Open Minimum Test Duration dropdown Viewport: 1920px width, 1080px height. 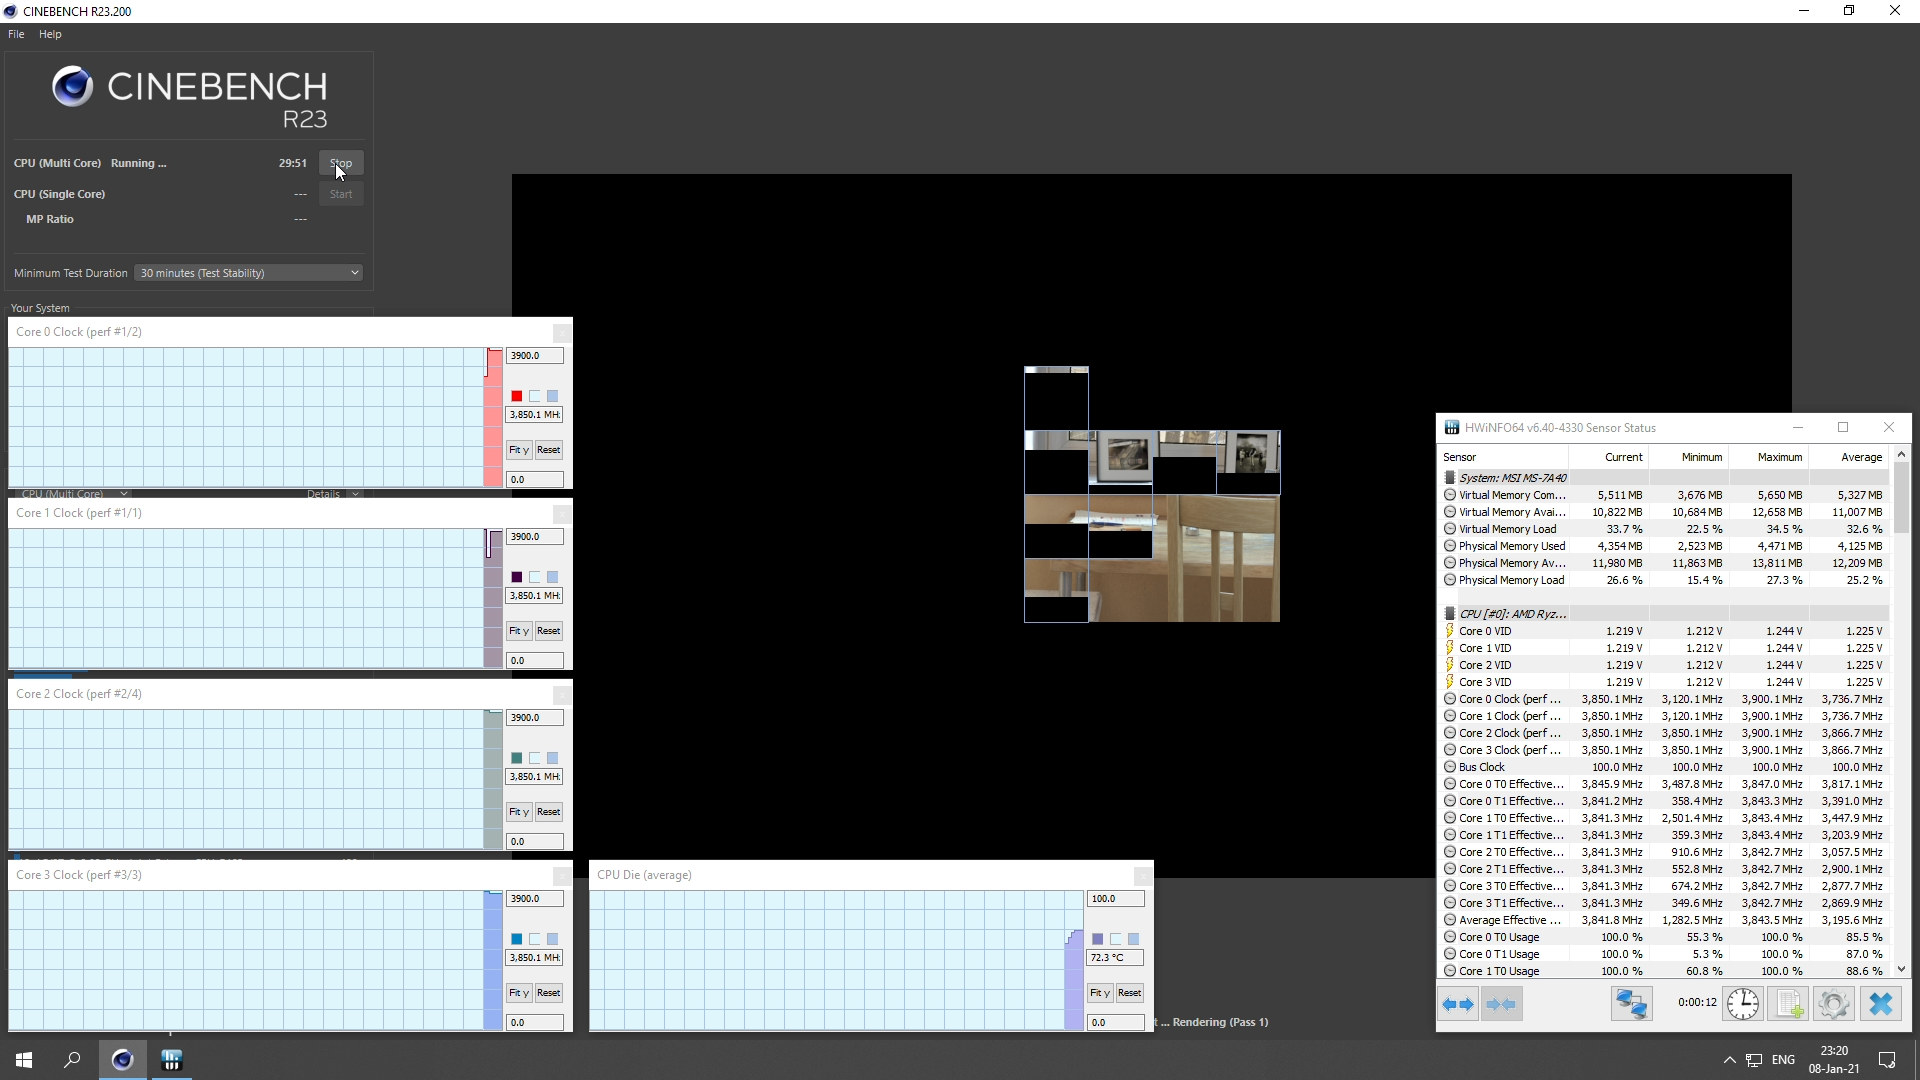click(248, 273)
